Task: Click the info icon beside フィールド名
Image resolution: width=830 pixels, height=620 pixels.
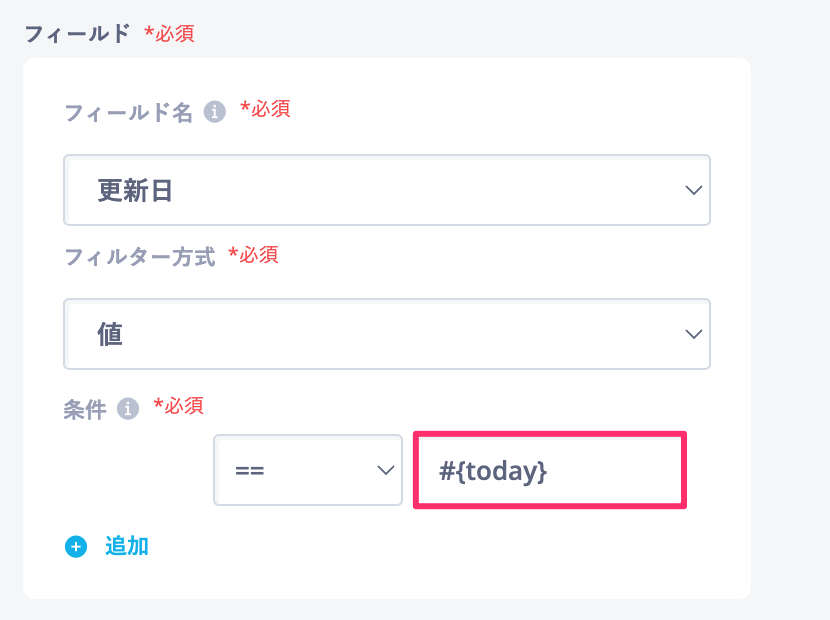Action: (215, 112)
